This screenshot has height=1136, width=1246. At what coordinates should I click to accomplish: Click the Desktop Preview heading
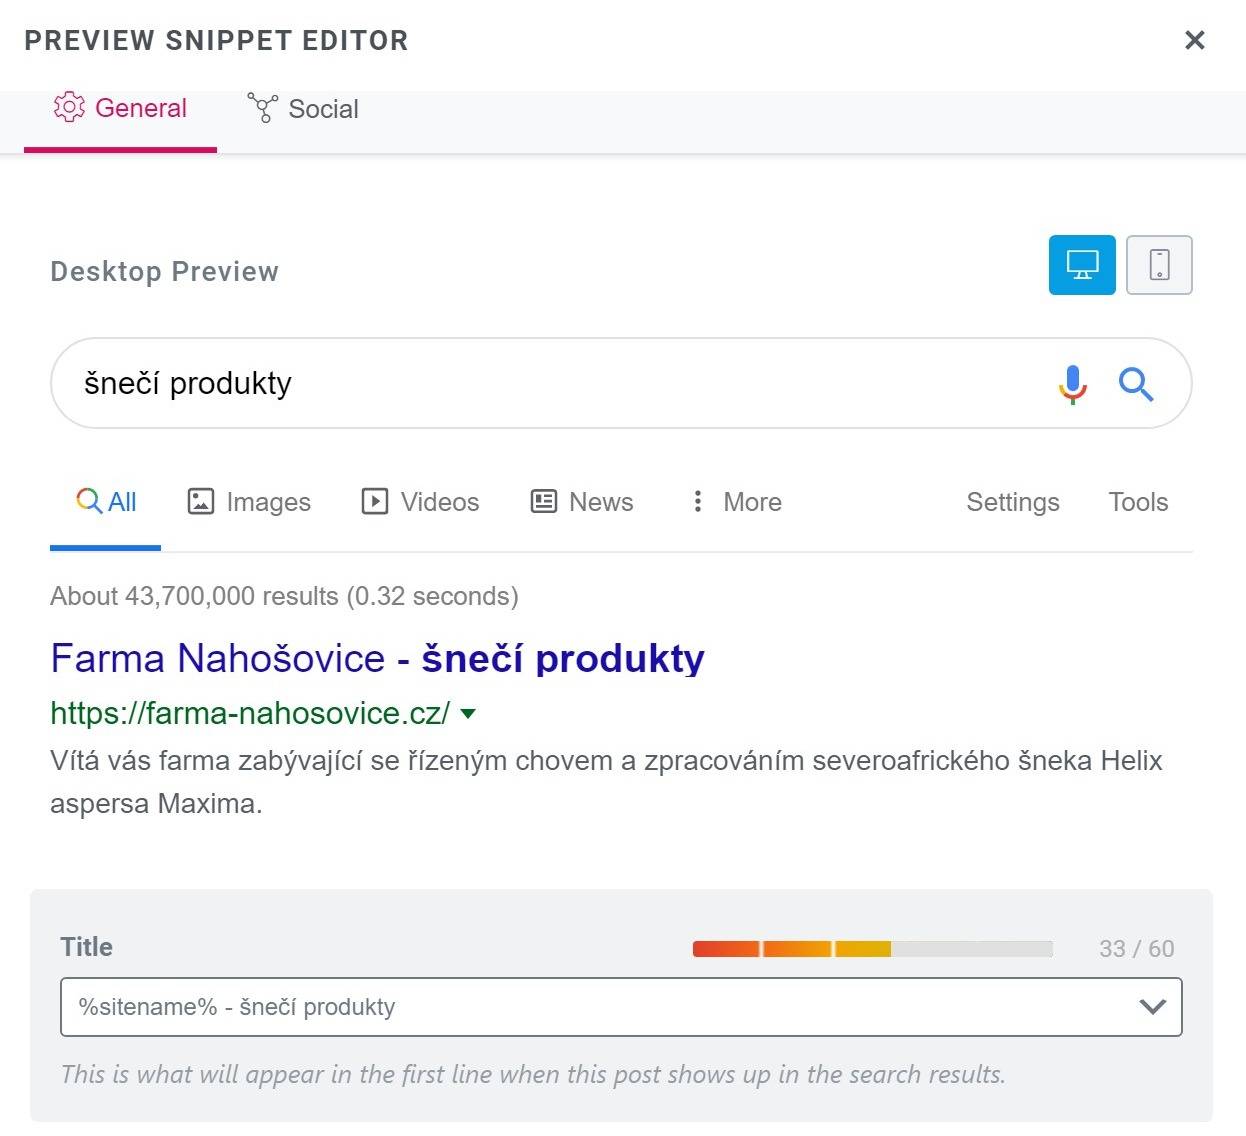point(165,271)
